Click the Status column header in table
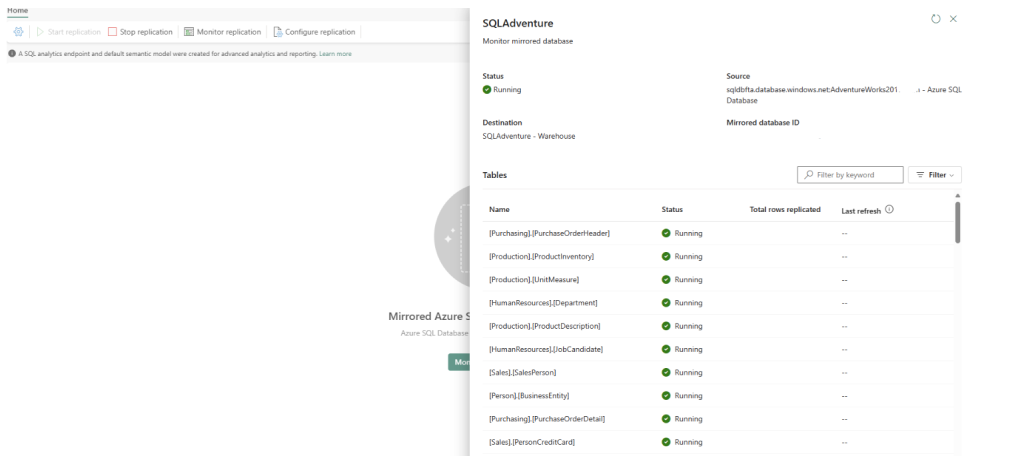Viewport: 1024px width, 456px height. (672, 210)
